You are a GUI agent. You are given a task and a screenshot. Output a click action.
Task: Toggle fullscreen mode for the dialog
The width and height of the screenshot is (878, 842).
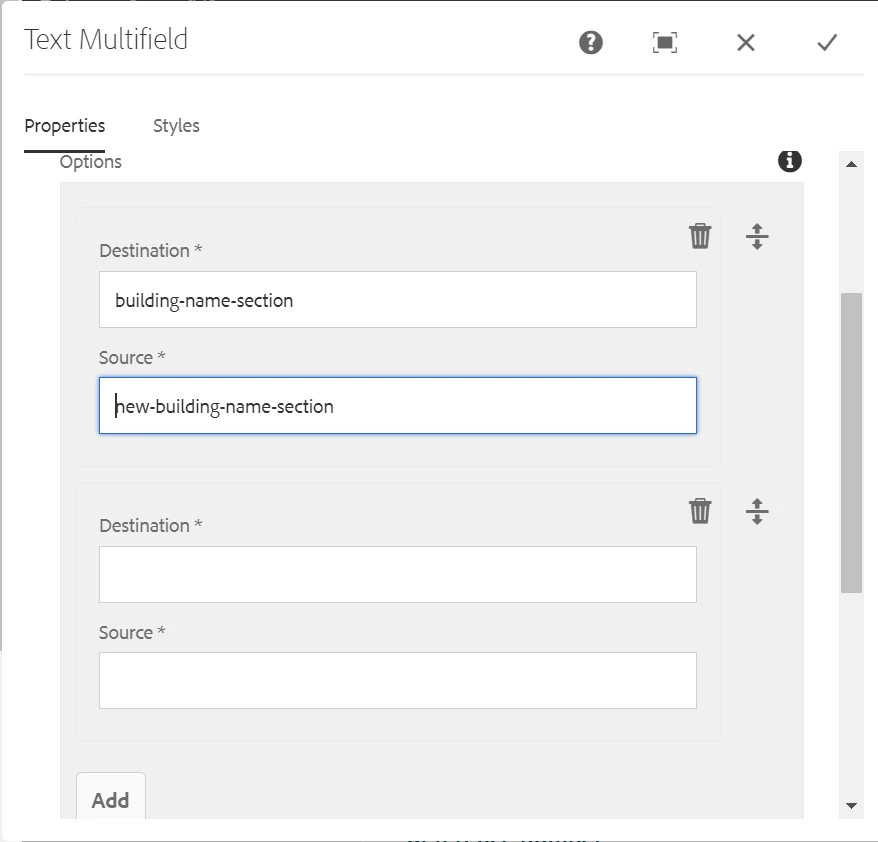665,42
